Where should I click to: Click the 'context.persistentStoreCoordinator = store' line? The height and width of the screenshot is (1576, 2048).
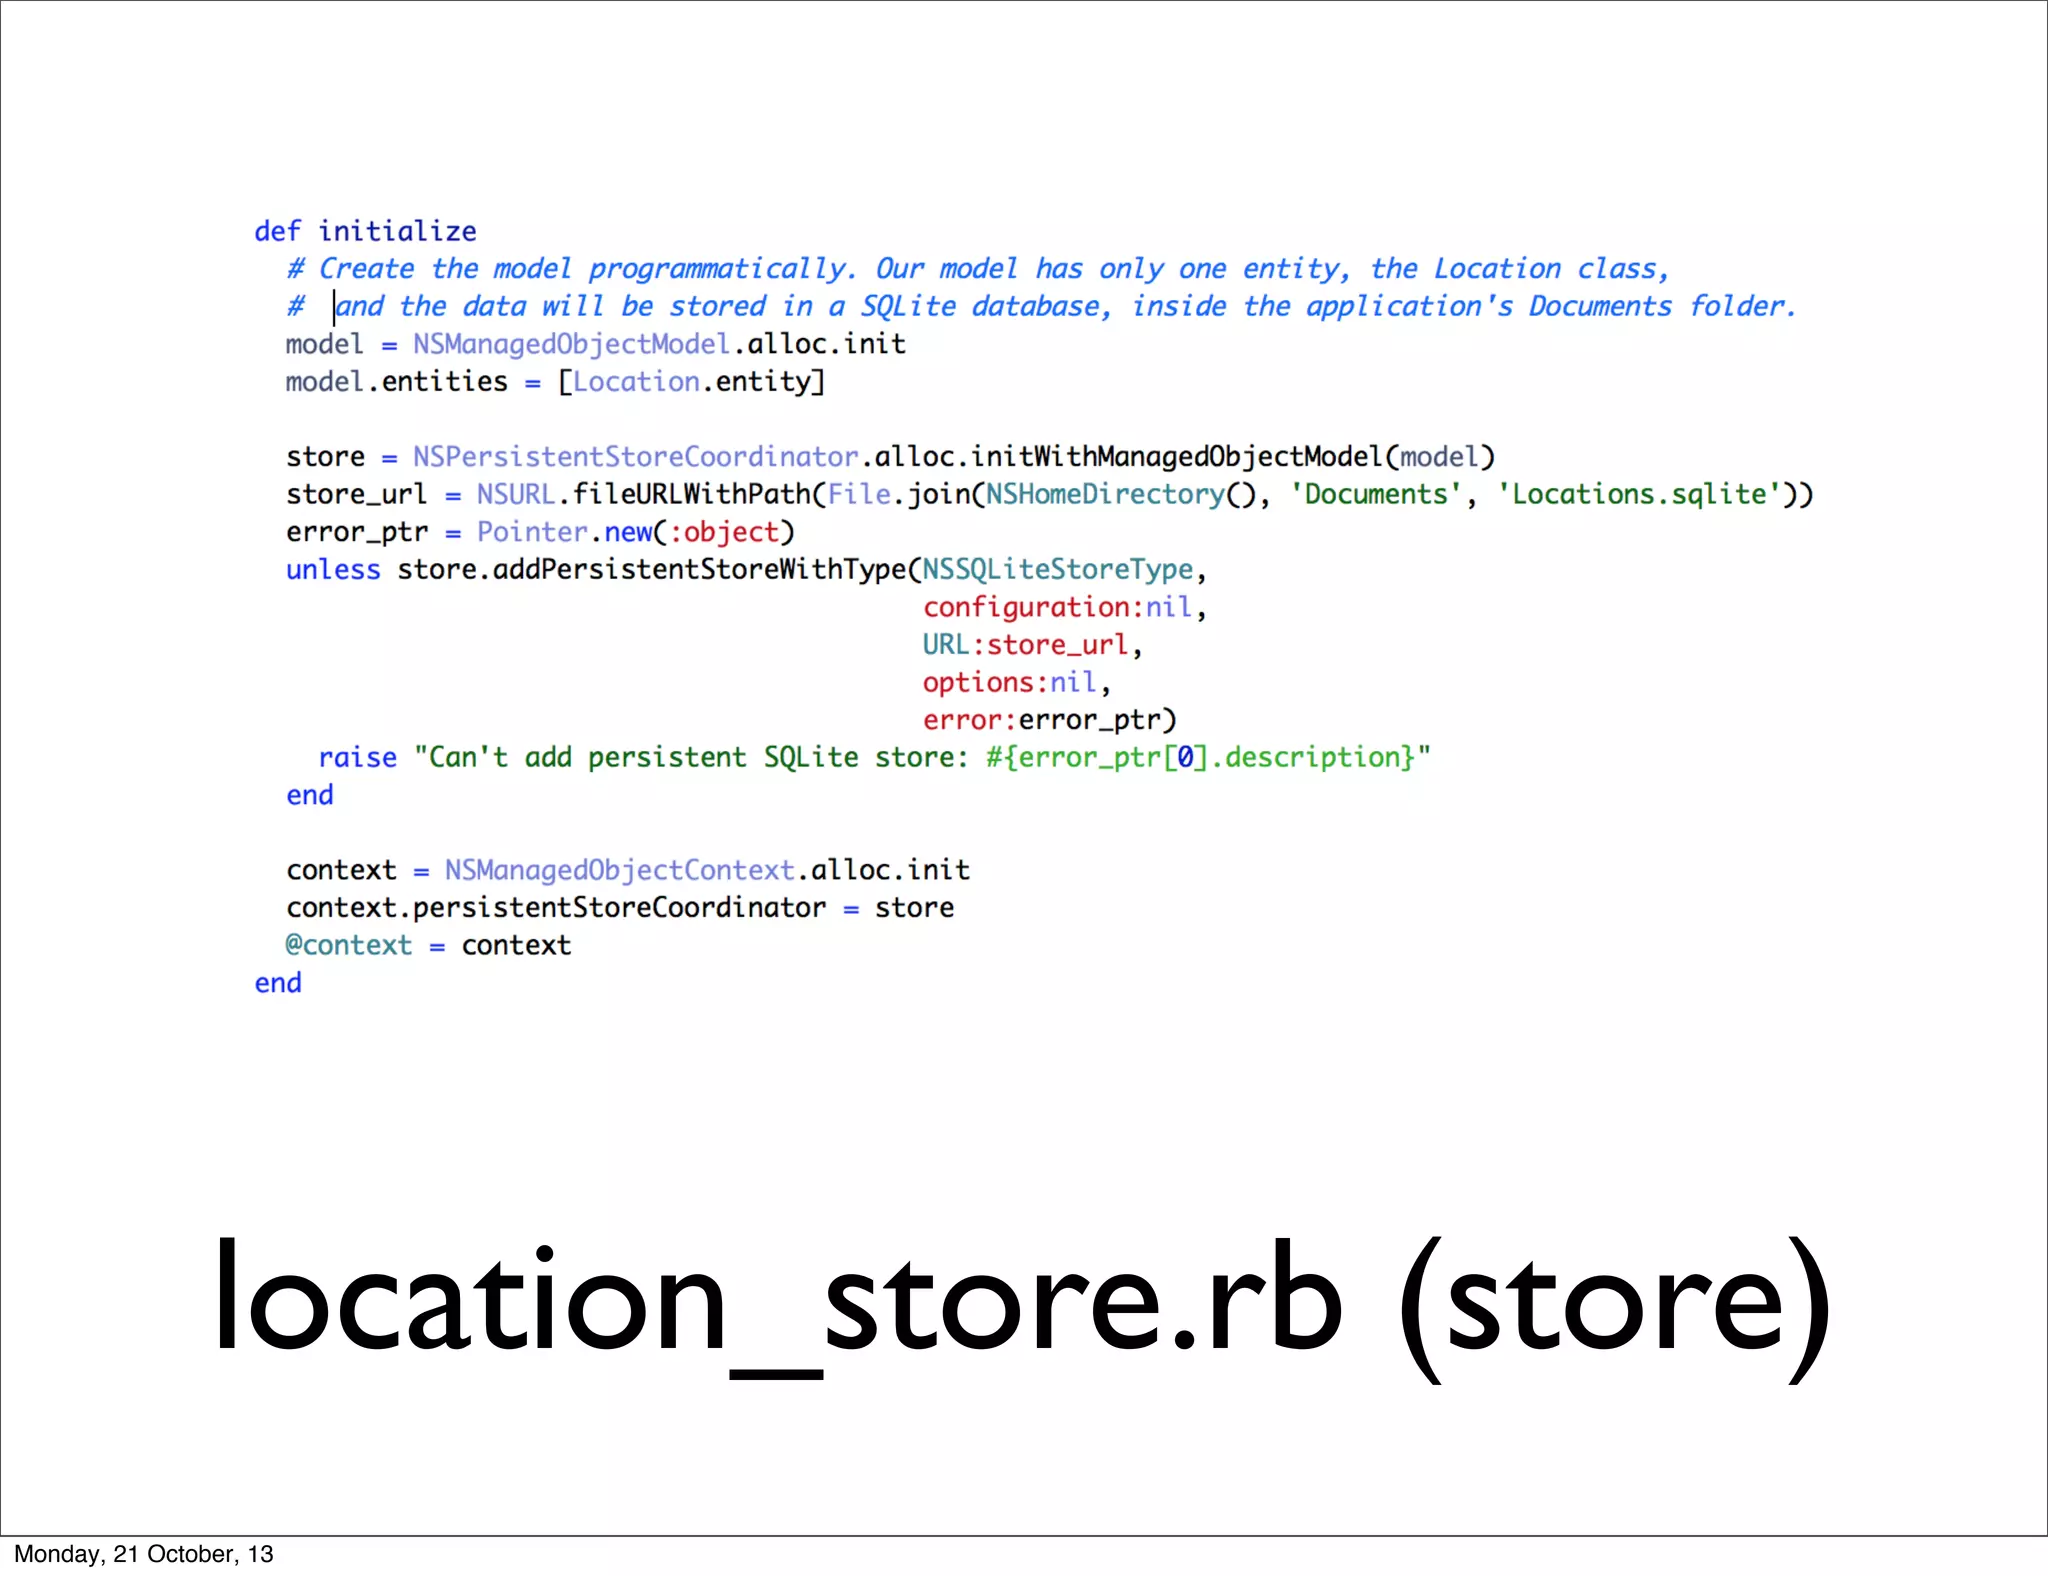[x=620, y=908]
